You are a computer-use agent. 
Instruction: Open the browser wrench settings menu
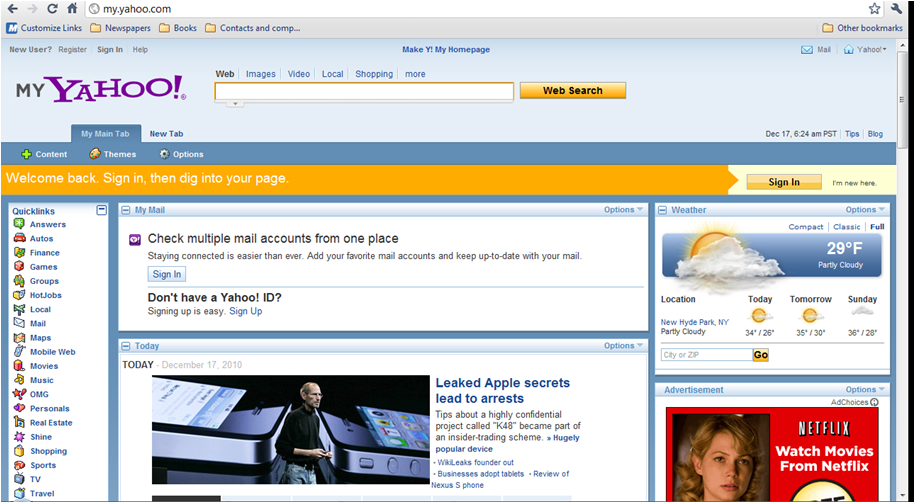pos(897,9)
